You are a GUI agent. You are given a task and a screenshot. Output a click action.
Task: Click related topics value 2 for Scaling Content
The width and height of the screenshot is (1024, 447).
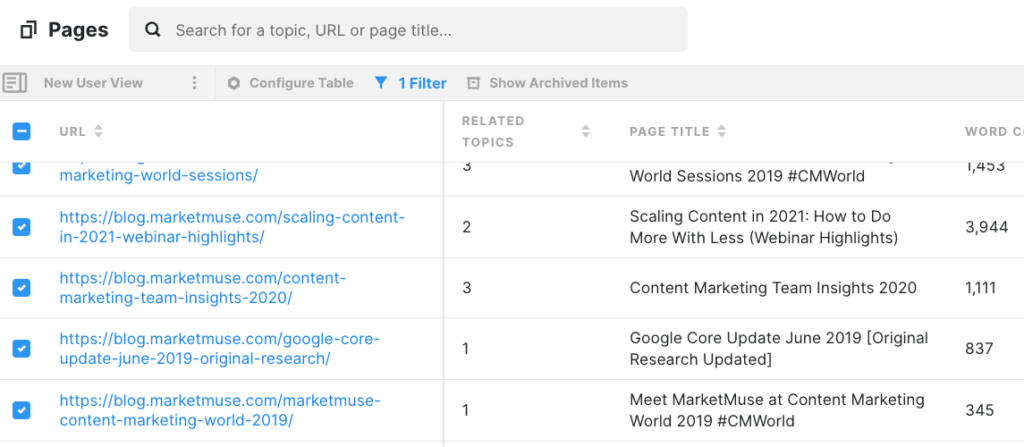(466, 227)
